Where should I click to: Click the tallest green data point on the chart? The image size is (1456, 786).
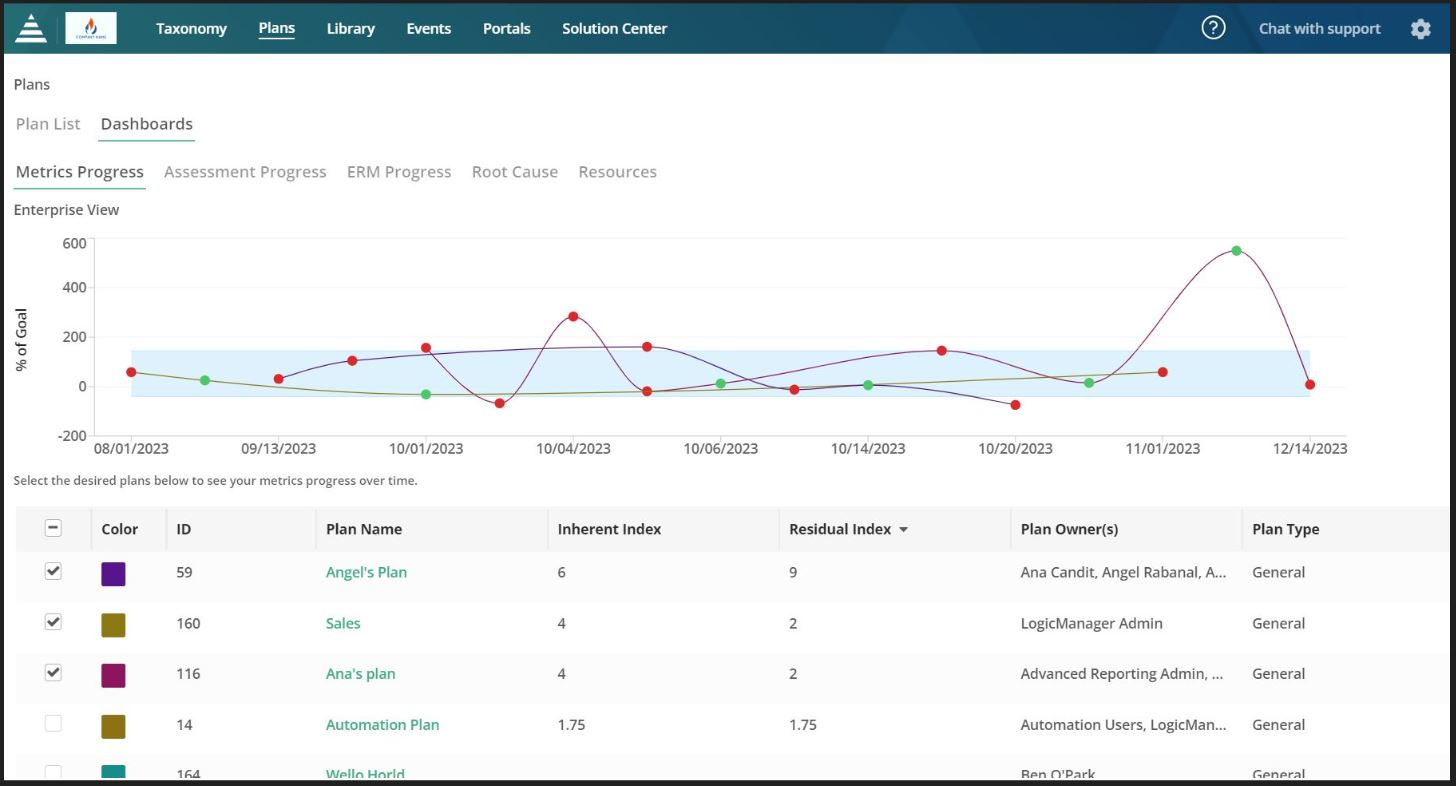pyautogui.click(x=1235, y=251)
